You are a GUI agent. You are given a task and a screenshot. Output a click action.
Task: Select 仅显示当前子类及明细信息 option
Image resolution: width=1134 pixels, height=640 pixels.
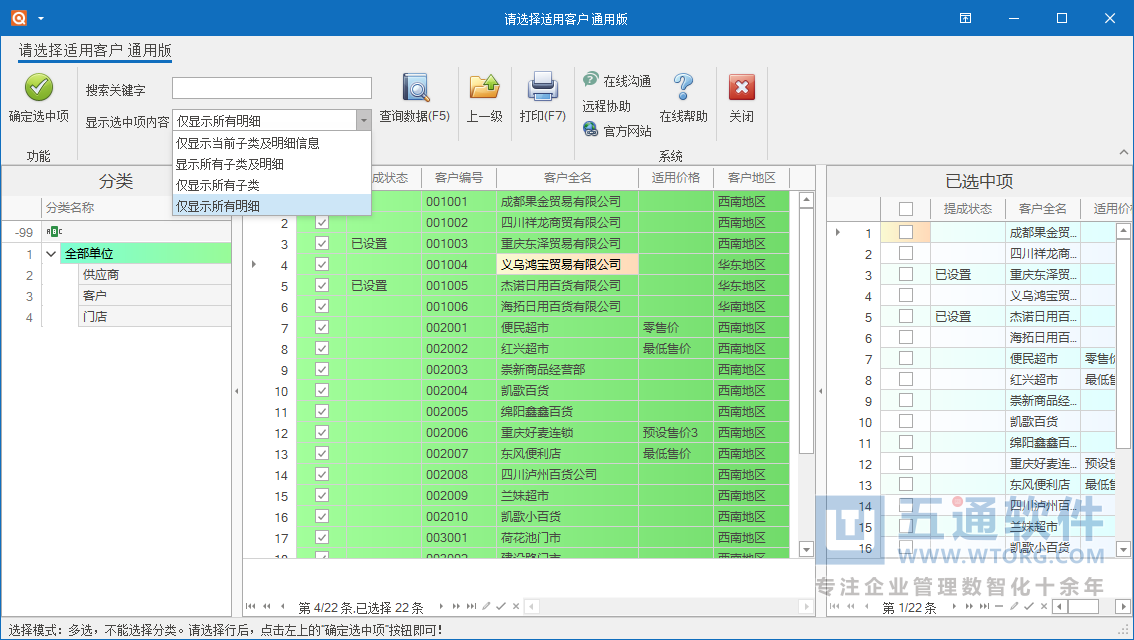pyautogui.click(x=272, y=143)
